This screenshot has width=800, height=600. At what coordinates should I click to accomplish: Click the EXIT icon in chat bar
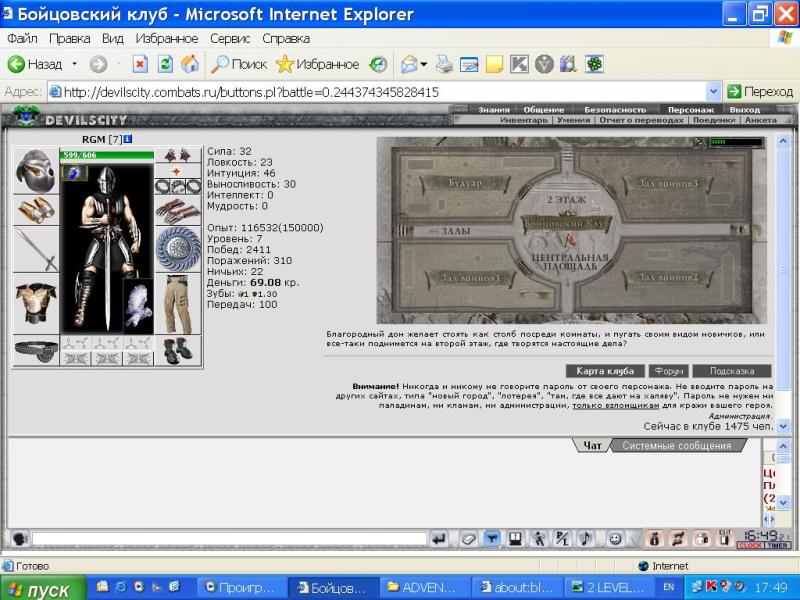click(x=724, y=538)
